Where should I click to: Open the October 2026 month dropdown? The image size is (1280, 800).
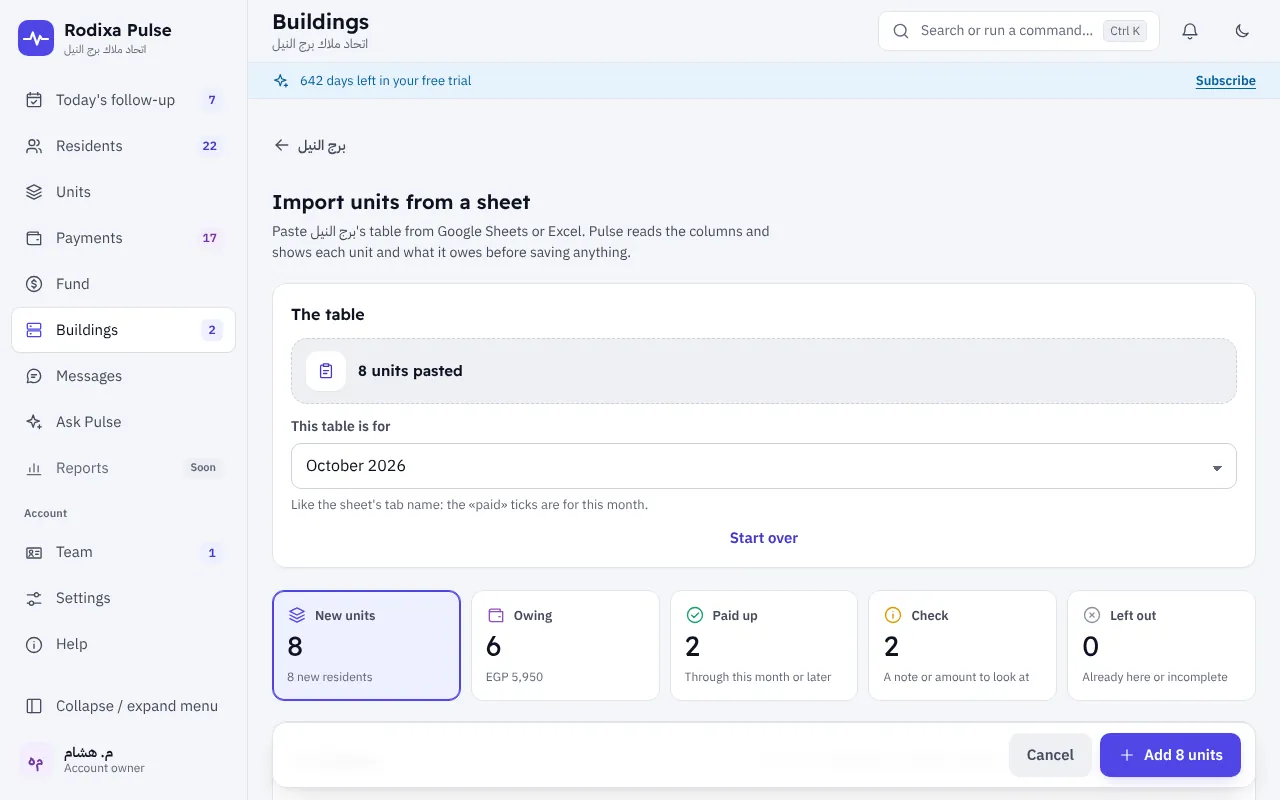tap(764, 466)
